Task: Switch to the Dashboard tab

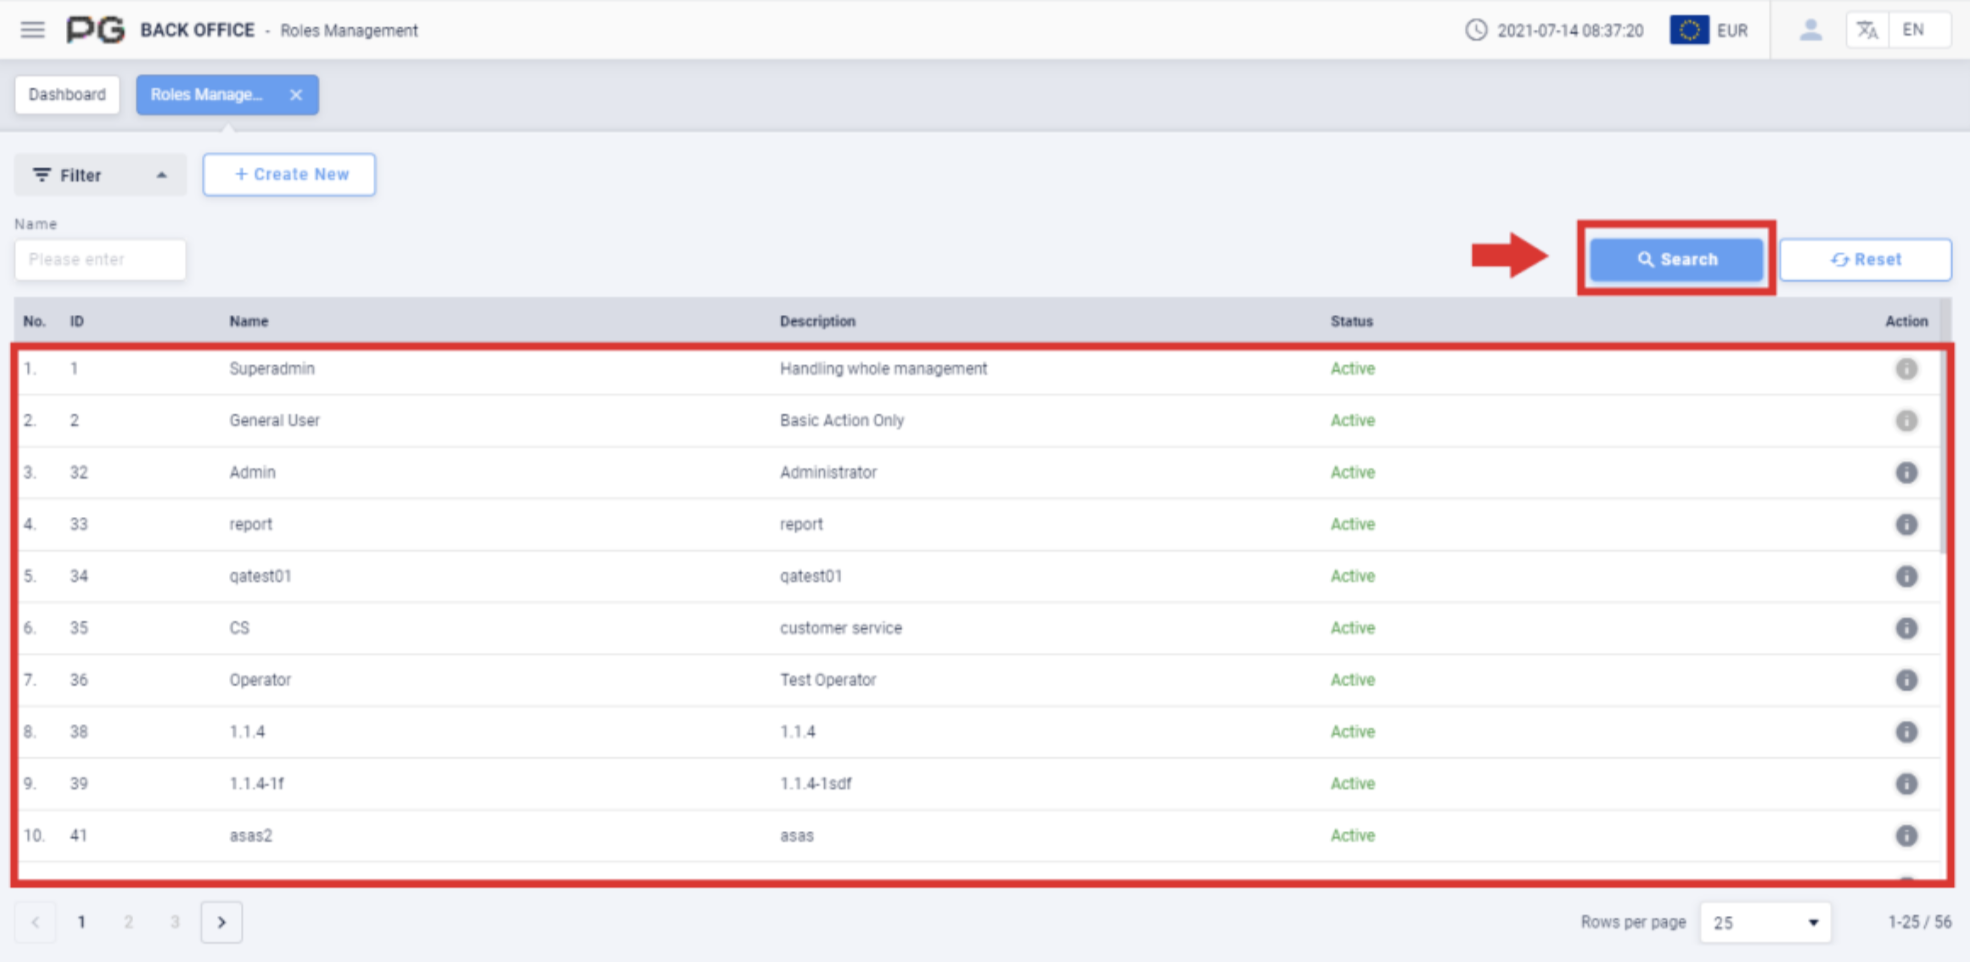Action: click(x=66, y=94)
